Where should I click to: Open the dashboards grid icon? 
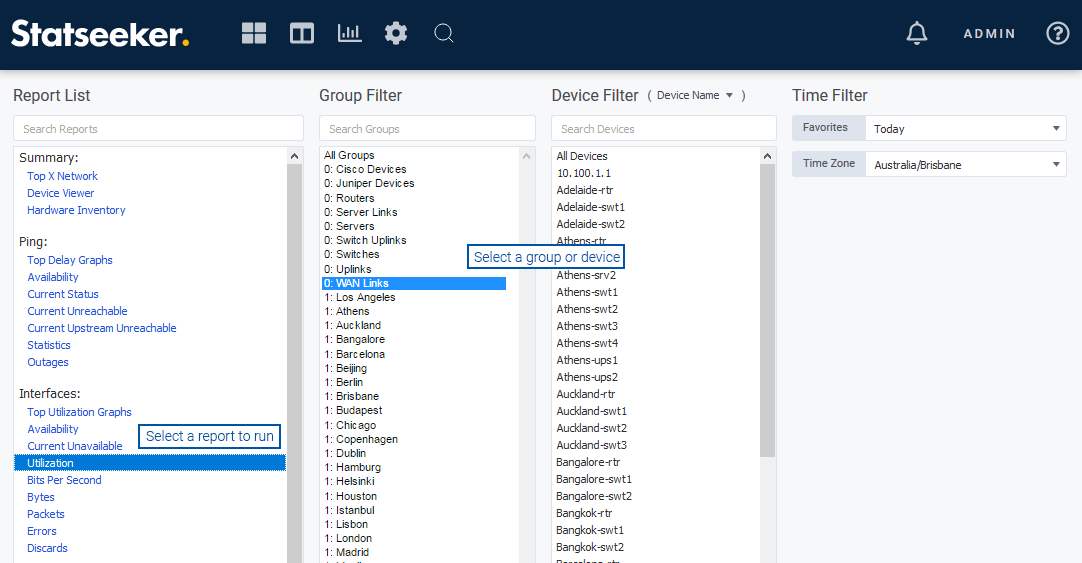click(x=254, y=33)
